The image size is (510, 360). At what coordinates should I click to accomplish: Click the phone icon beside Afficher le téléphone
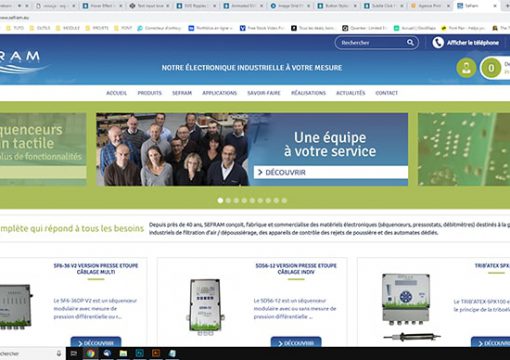pyautogui.click(x=438, y=43)
